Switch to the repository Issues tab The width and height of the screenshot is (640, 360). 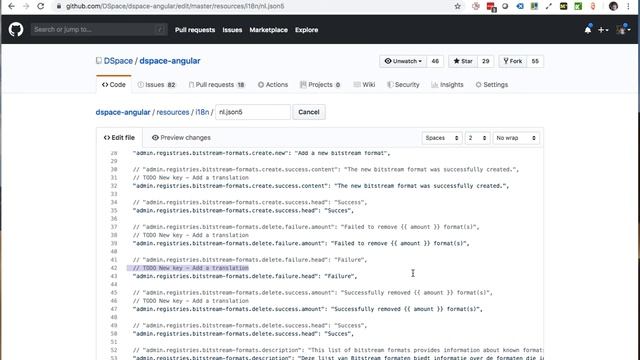(156, 84)
